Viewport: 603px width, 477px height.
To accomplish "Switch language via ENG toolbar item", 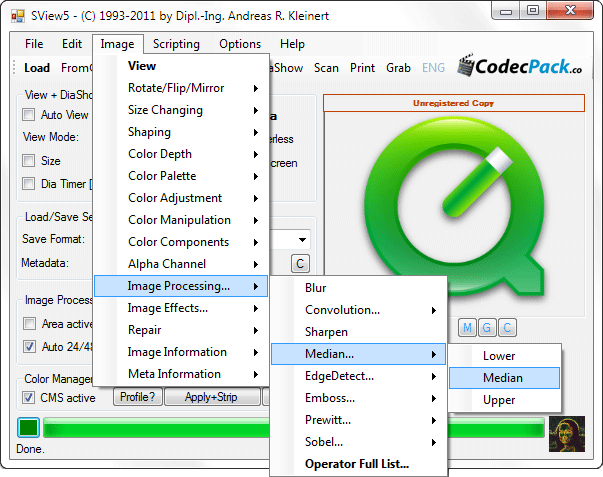I will tap(433, 68).
